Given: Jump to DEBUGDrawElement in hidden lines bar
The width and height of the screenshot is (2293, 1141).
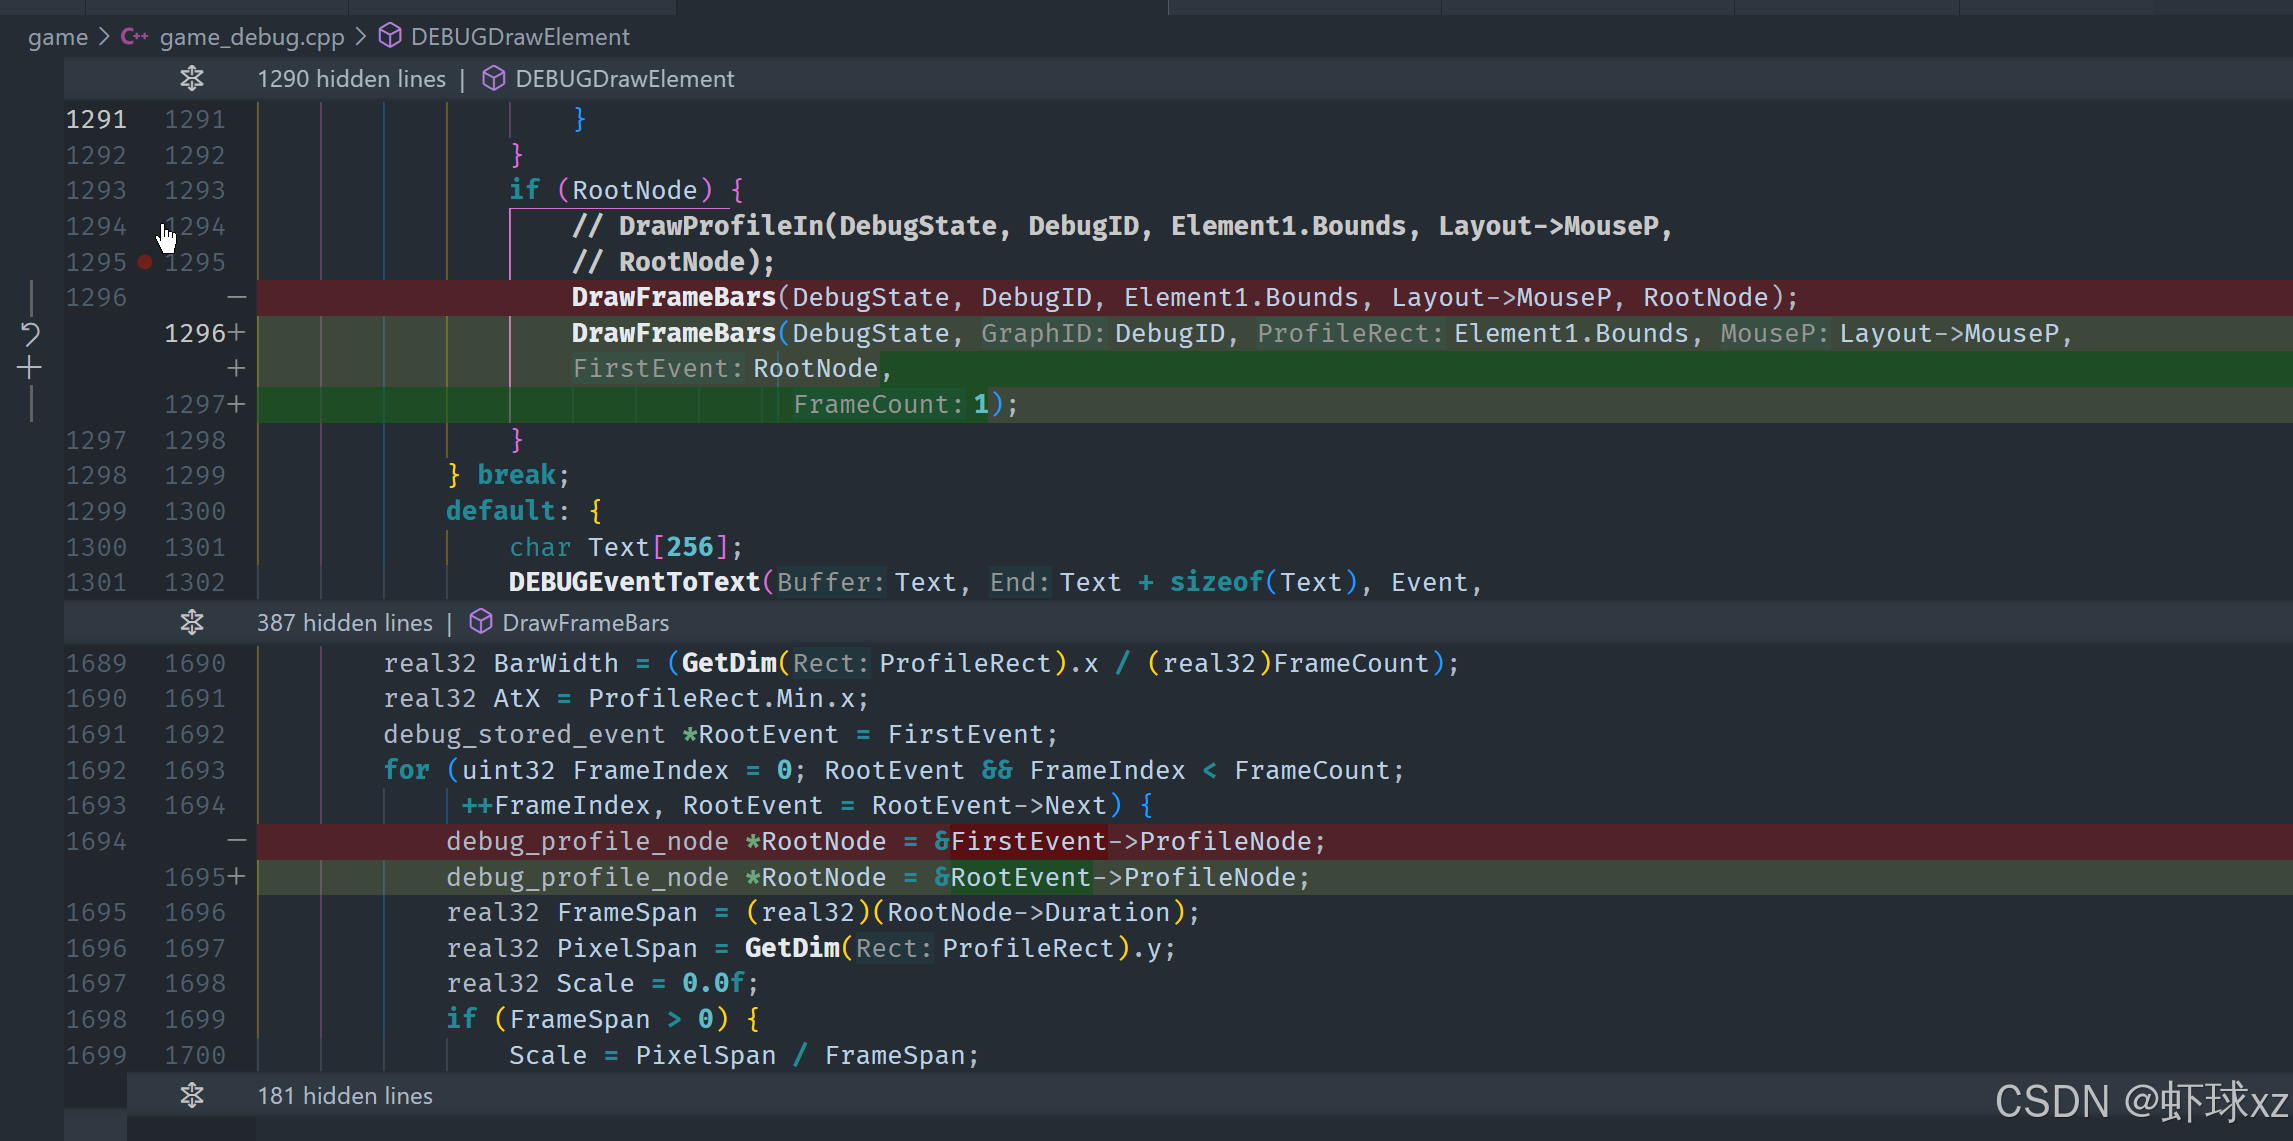Looking at the screenshot, I should [x=624, y=78].
